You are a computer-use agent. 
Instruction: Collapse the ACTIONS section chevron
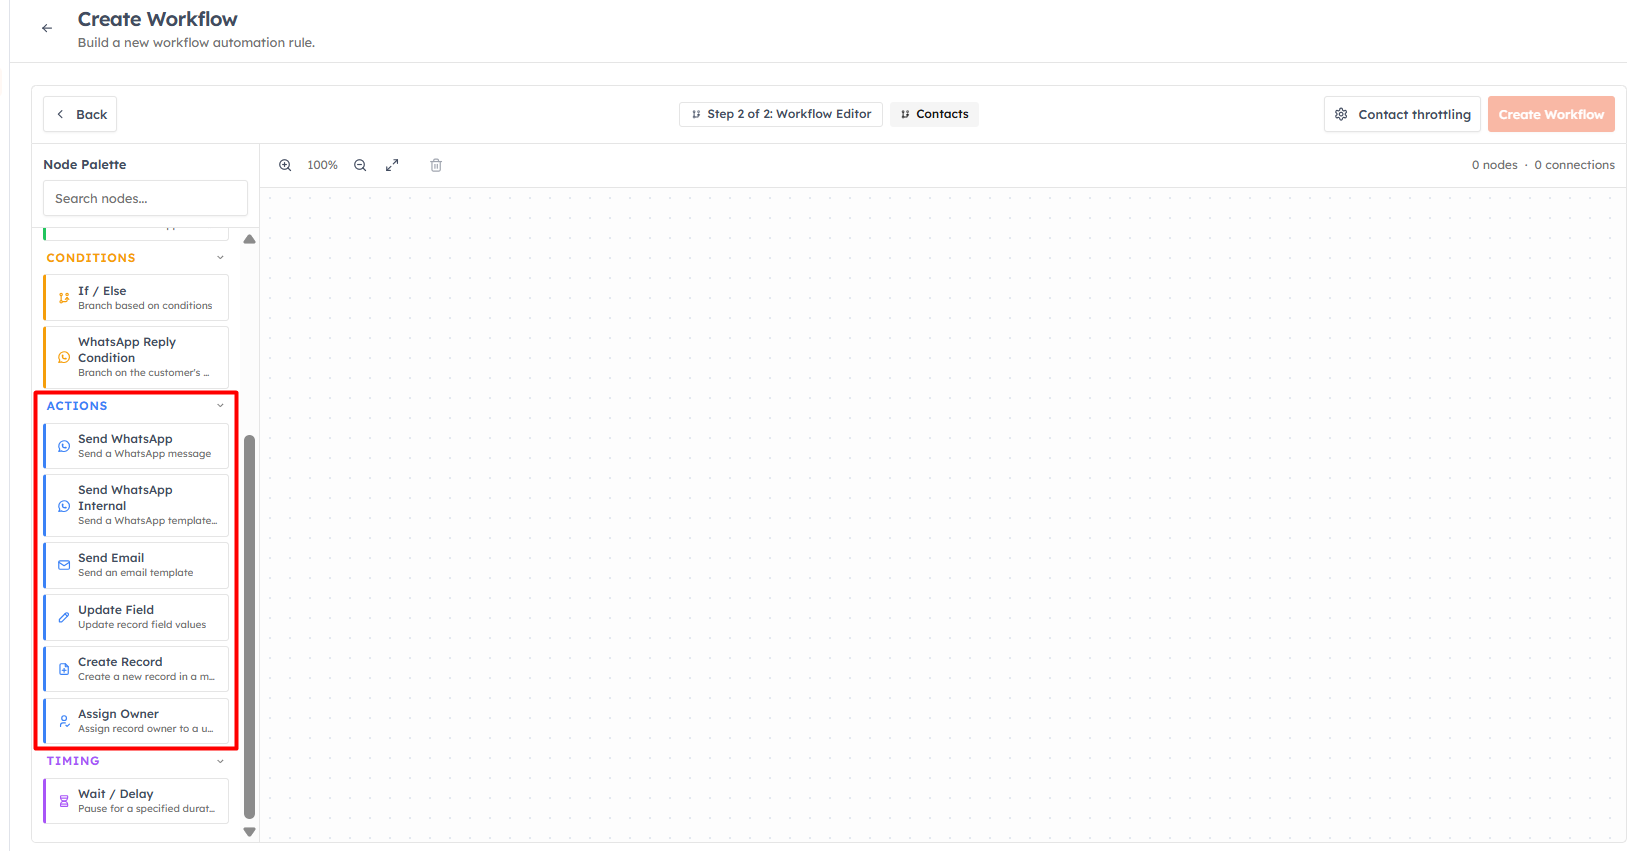pos(221,405)
